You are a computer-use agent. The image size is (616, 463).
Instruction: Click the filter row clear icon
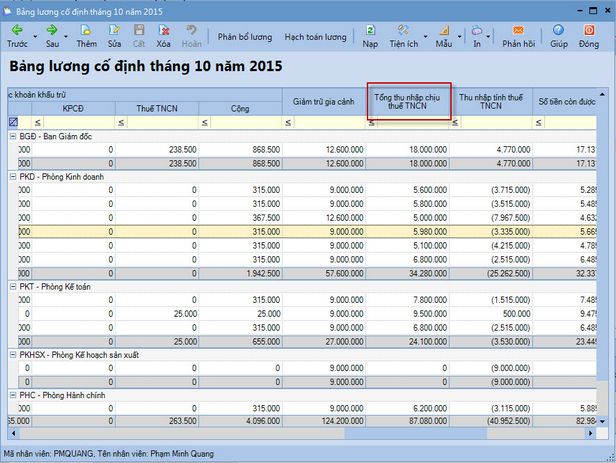(13, 122)
